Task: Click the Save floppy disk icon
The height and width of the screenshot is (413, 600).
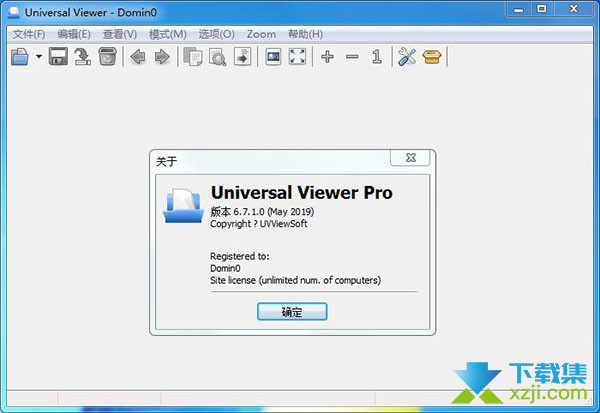Action: pos(59,57)
